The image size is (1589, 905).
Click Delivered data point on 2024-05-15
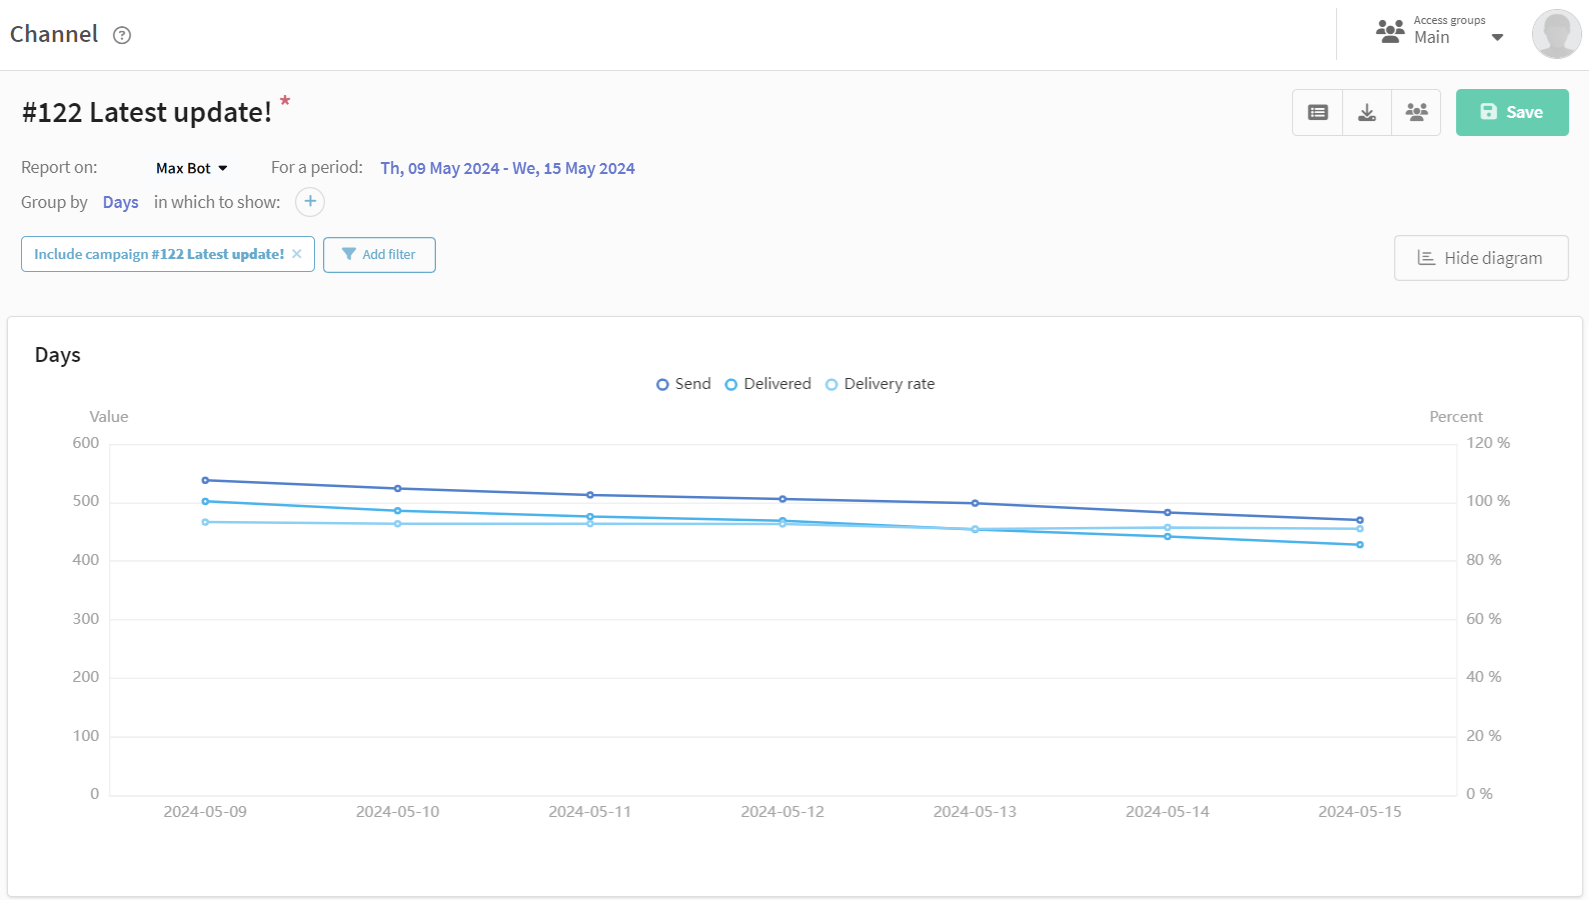(x=1360, y=545)
